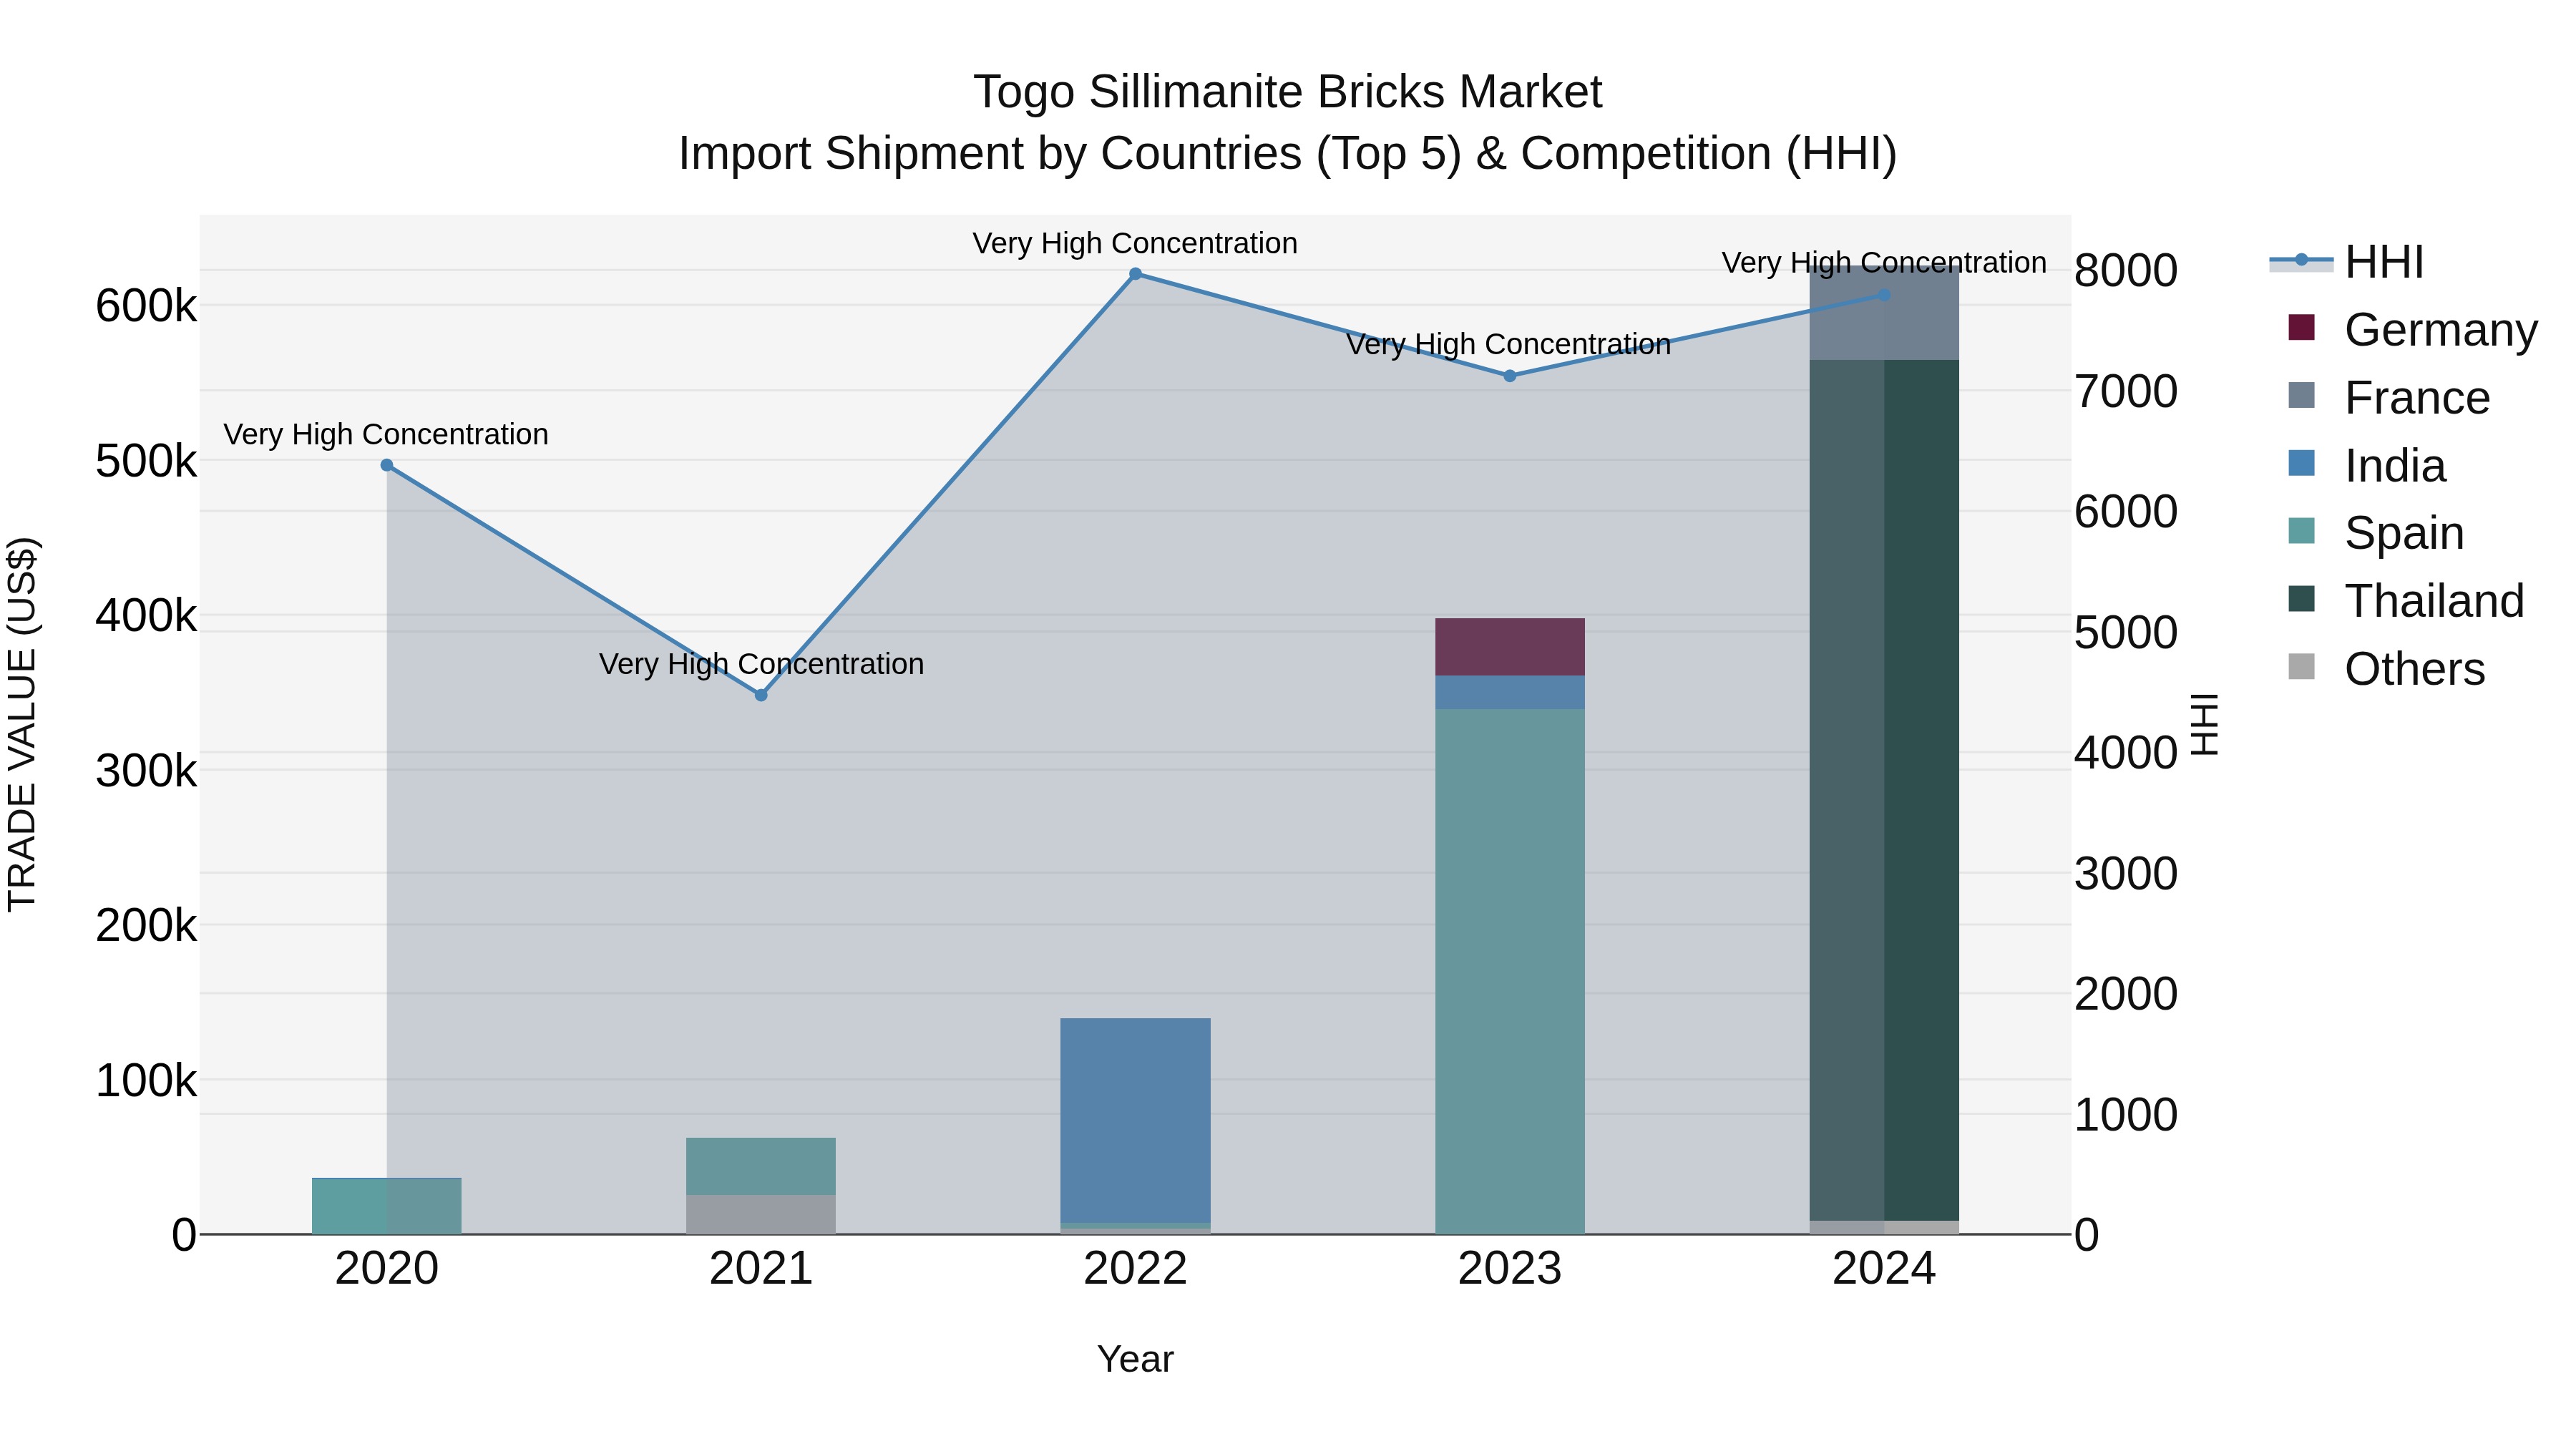Click 'Very High Concentration' label above 2023
This screenshot has height=1449, width=2576.
tap(1509, 344)
